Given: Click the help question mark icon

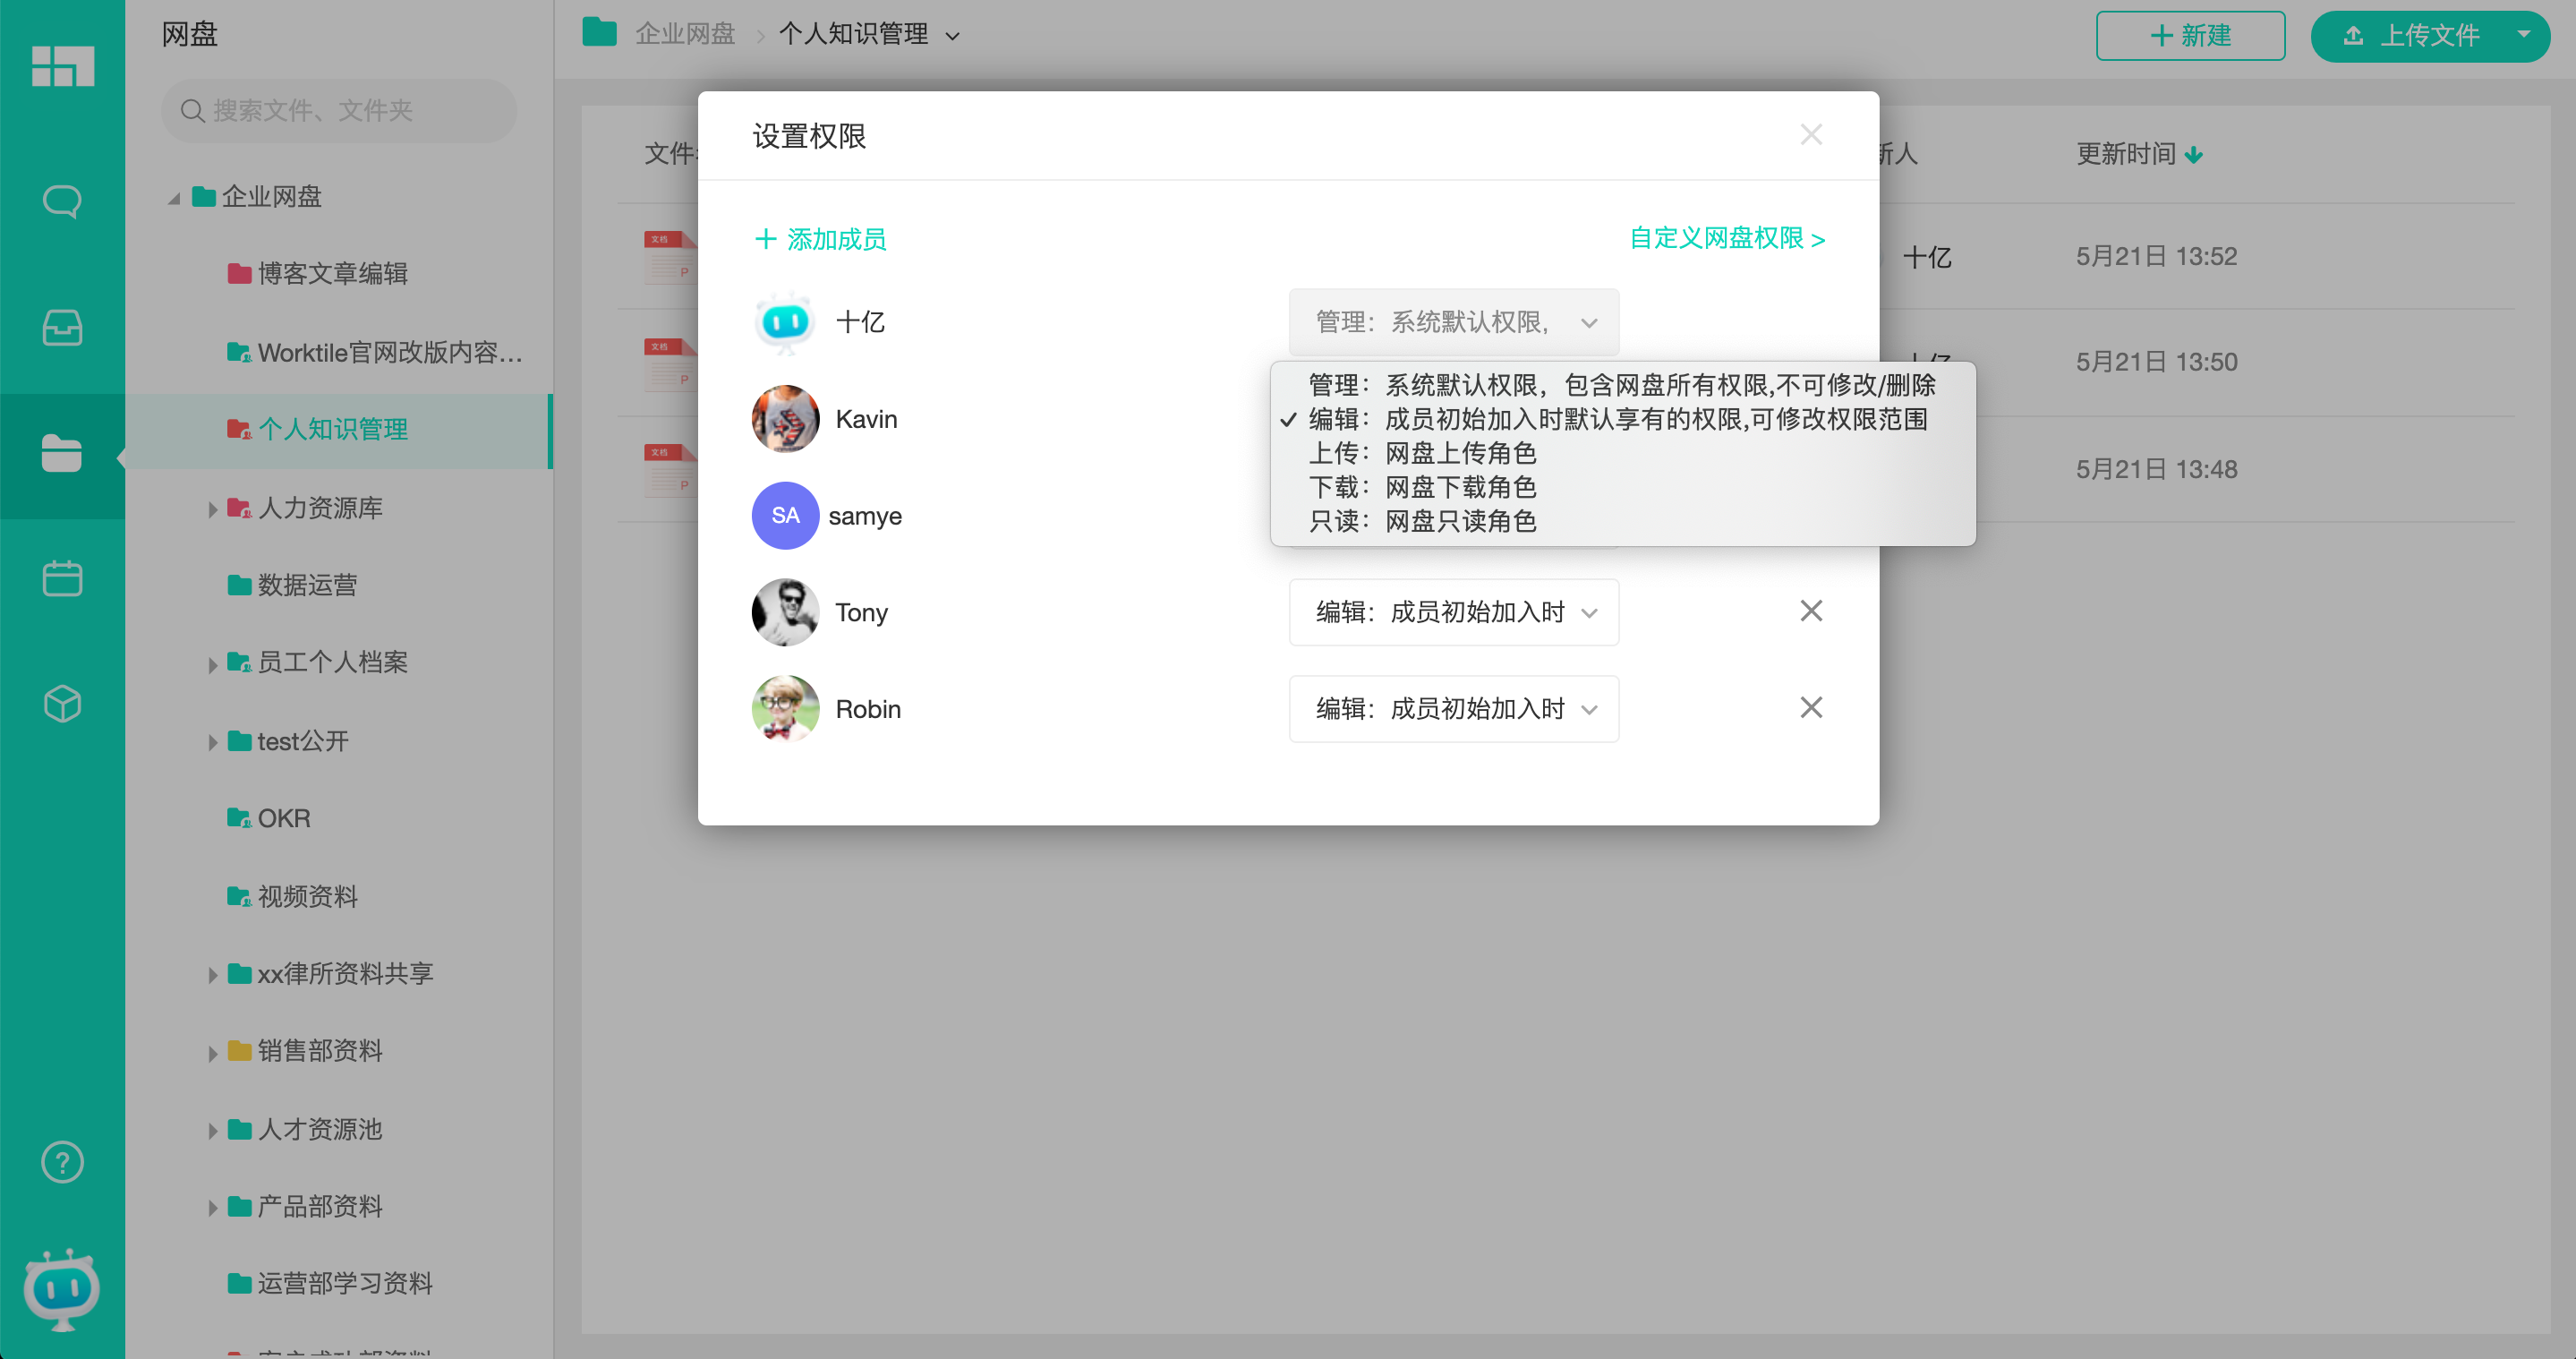Looking at the screenshot, I should tap(62, 1162).
